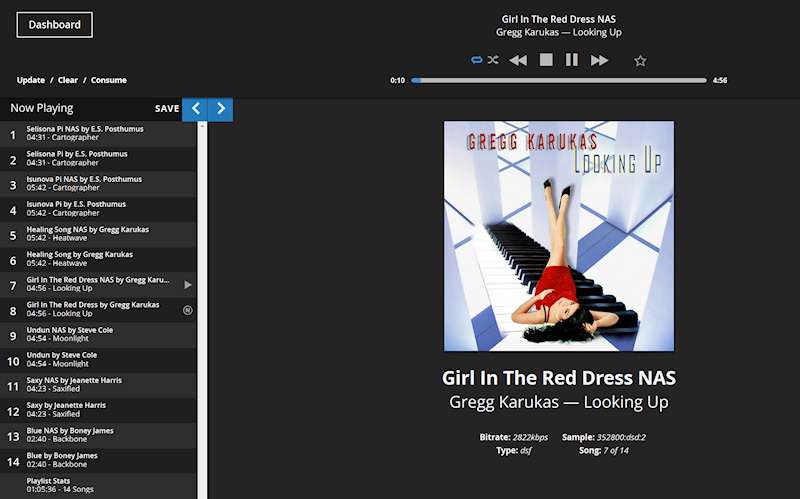This screenshot has height=499, width=800.
Task: Skip to previous track button
Action: tap(518, 60)
